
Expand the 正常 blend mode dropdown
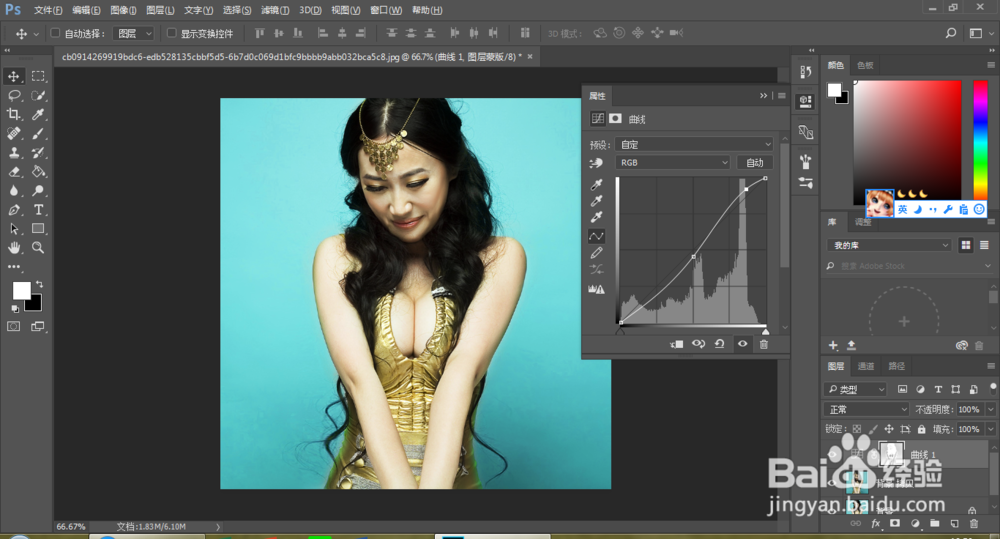(x=866, y=410)
